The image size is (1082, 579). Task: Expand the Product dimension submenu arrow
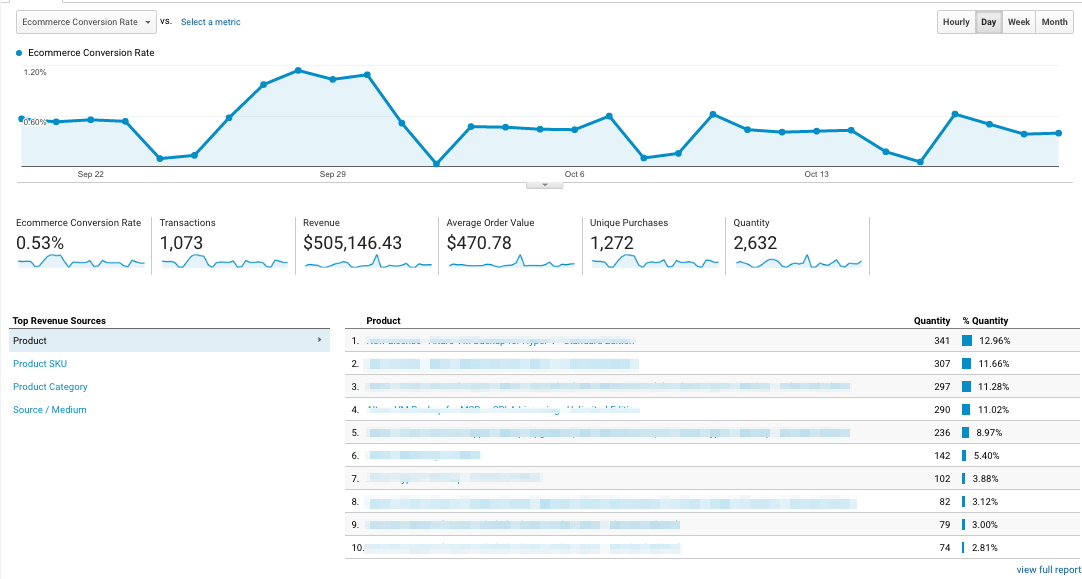pos(322,340)
